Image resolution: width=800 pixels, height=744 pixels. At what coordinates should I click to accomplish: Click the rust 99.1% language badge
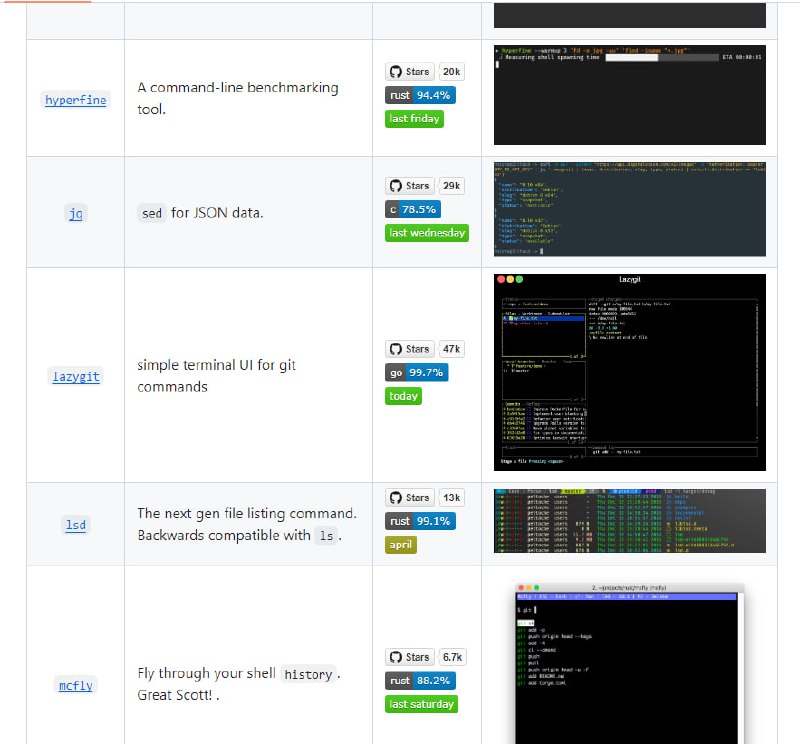tap(420, 521)
